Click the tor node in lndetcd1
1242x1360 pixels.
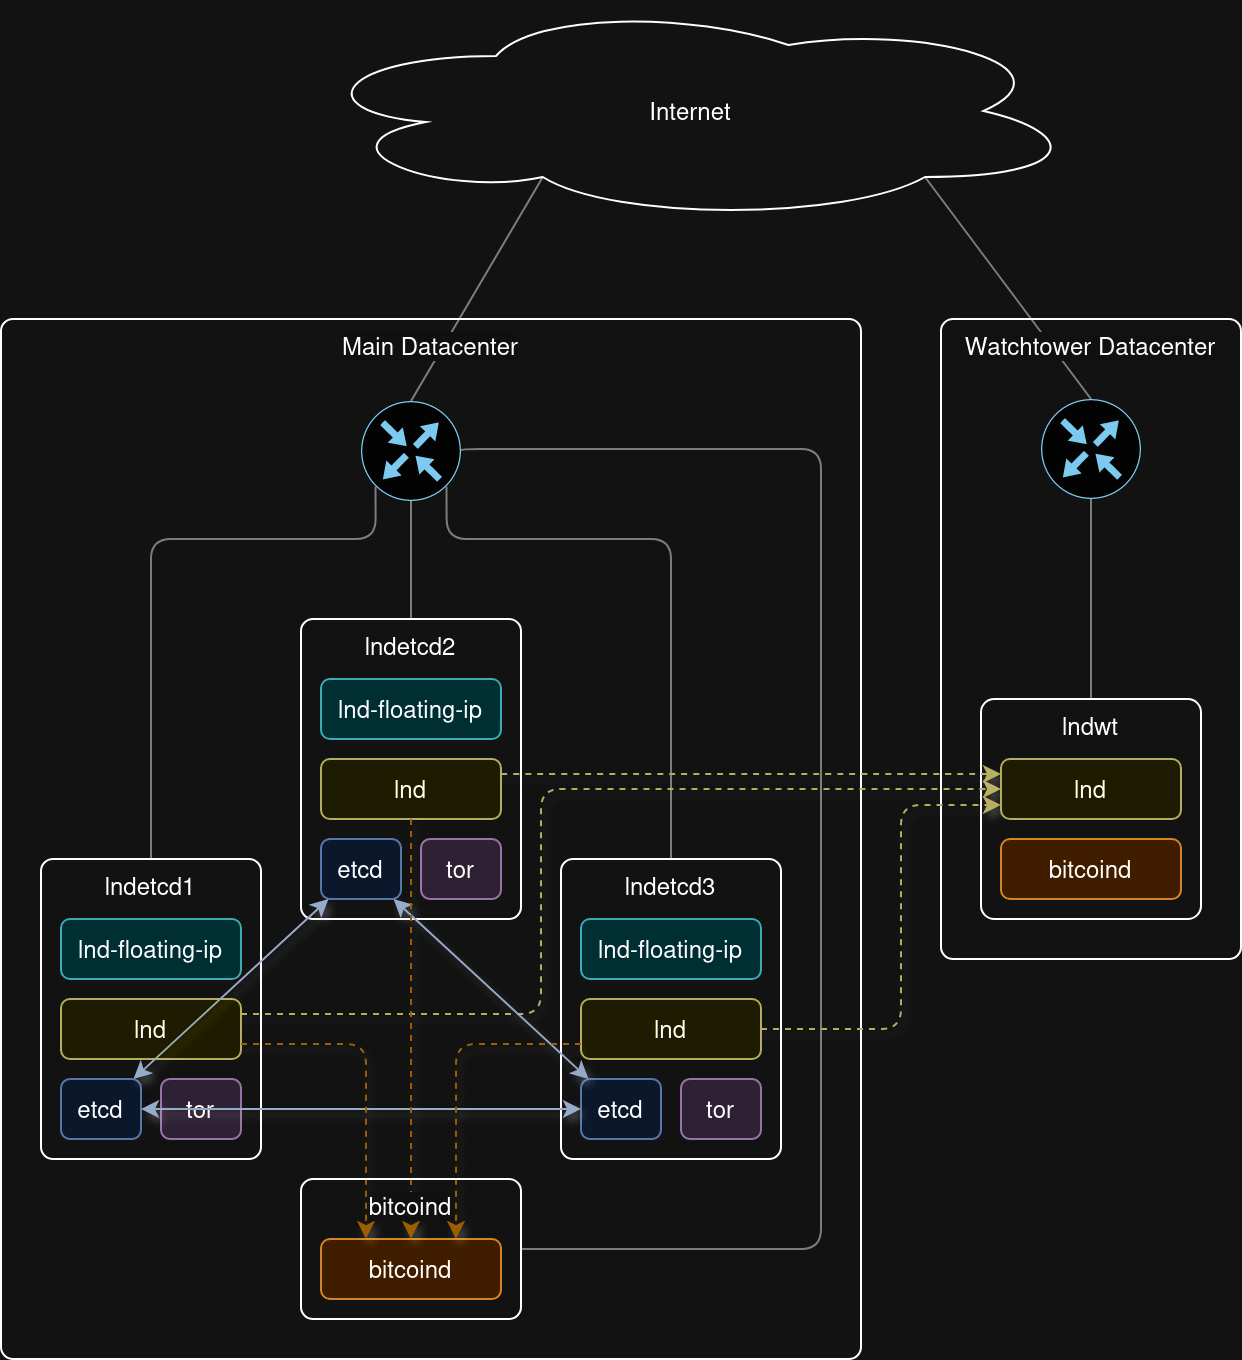(x=201, y=1109)
